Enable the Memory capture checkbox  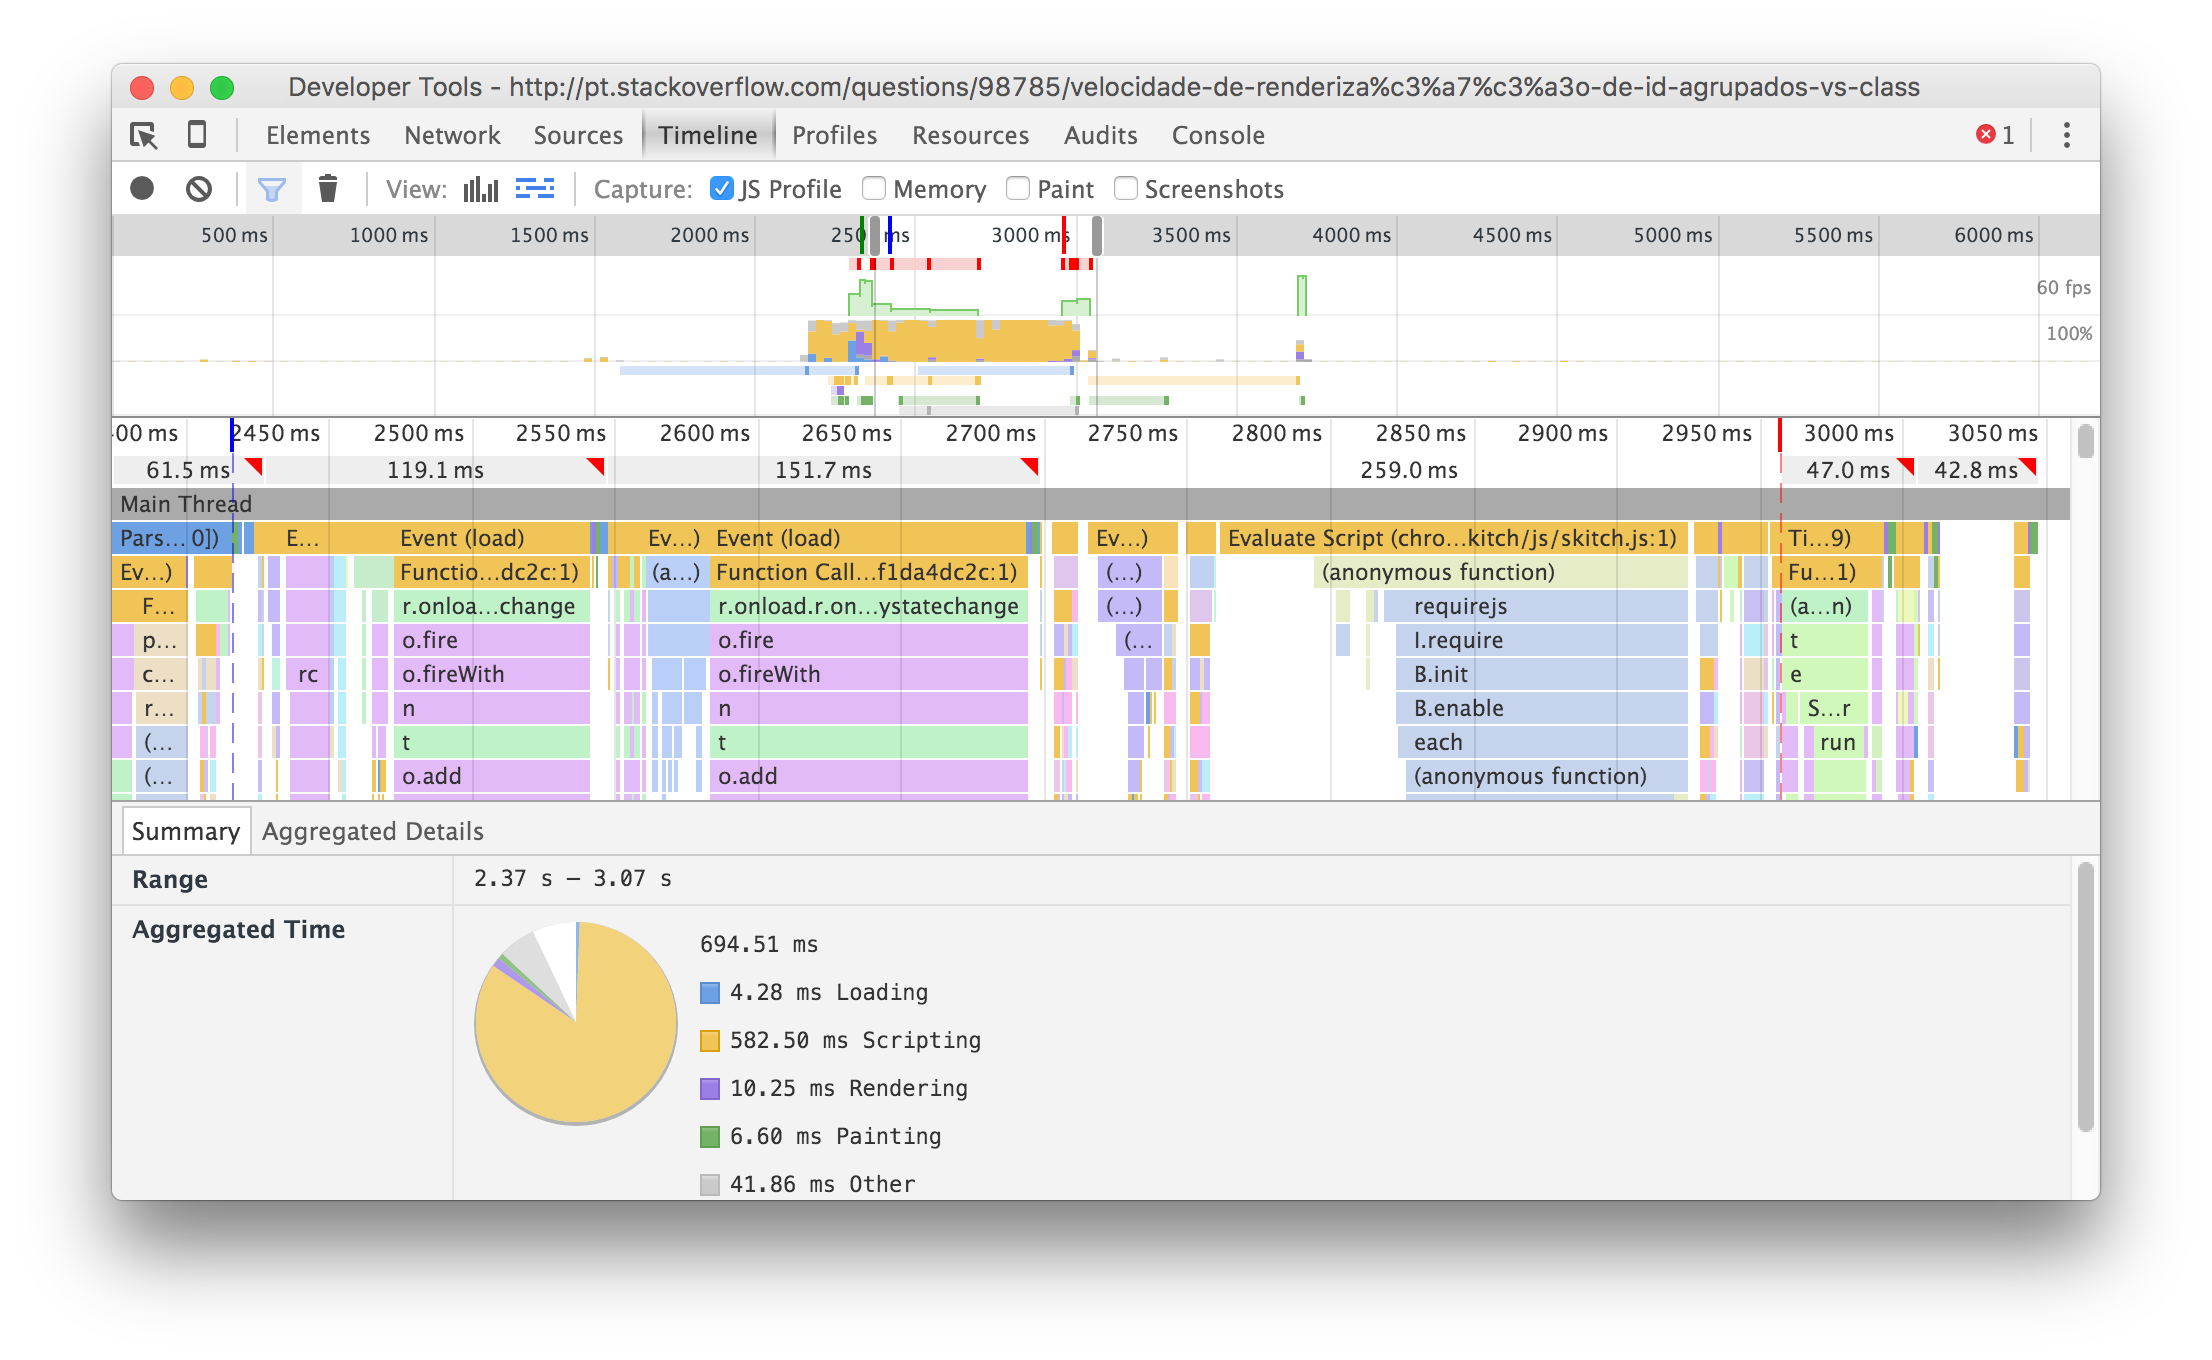[874, 188]
